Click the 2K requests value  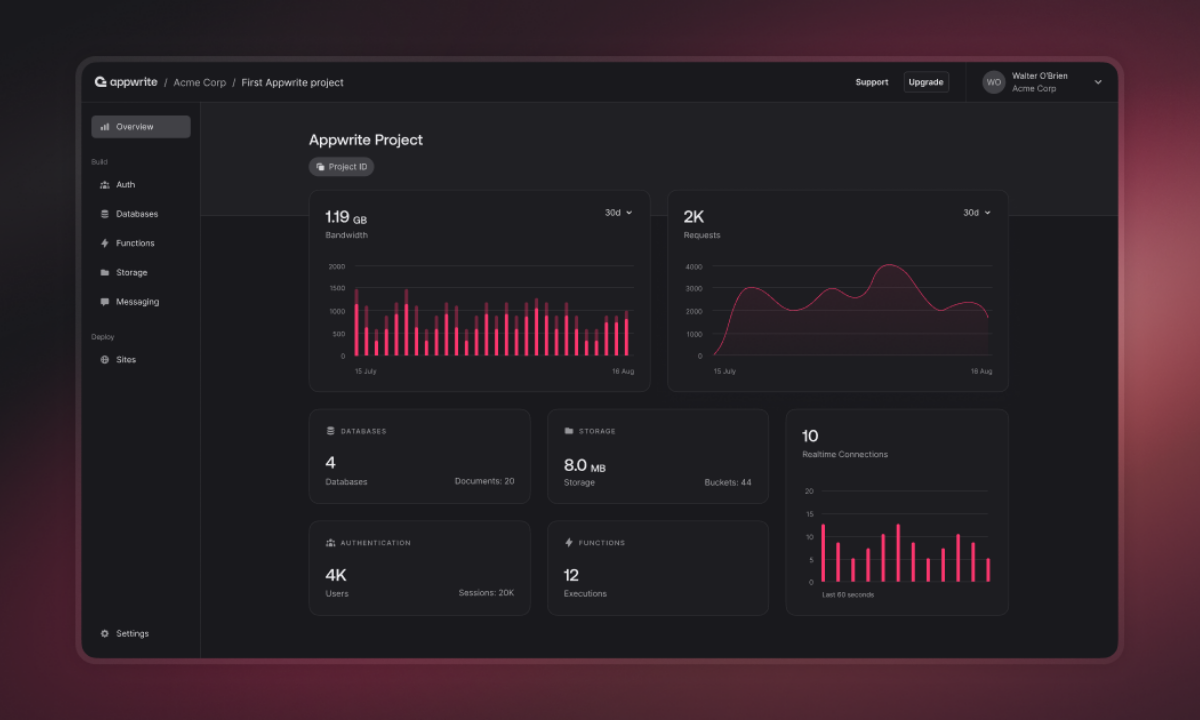click(694, 216)
